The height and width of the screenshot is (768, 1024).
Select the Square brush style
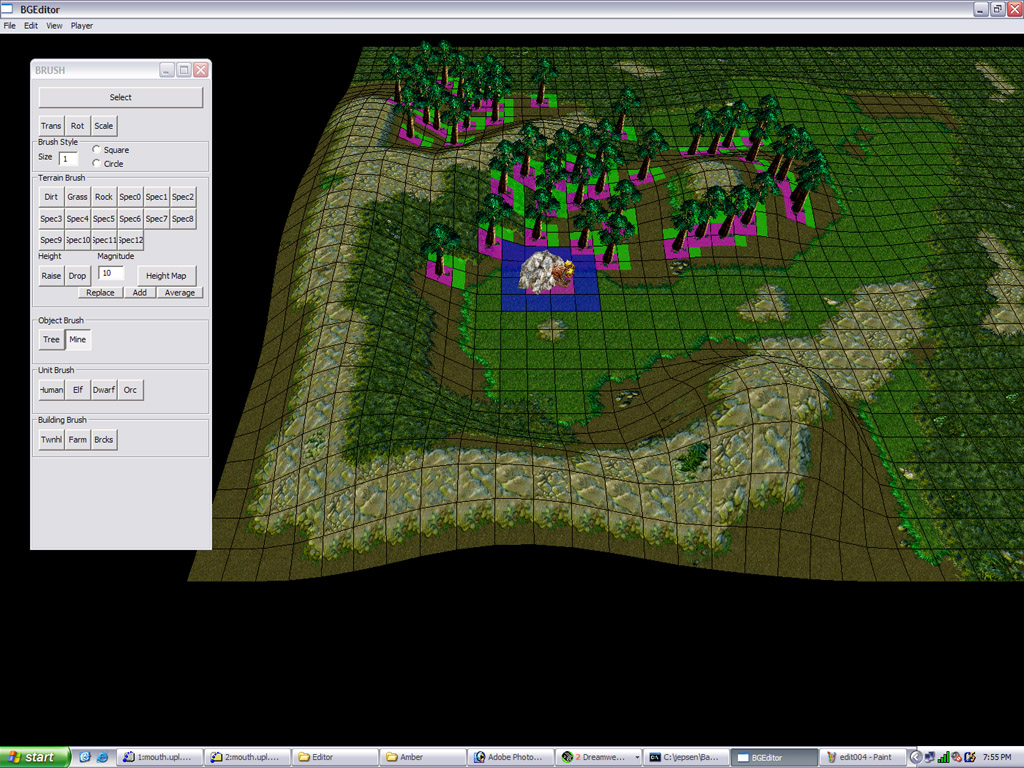(x=96, y=150)
